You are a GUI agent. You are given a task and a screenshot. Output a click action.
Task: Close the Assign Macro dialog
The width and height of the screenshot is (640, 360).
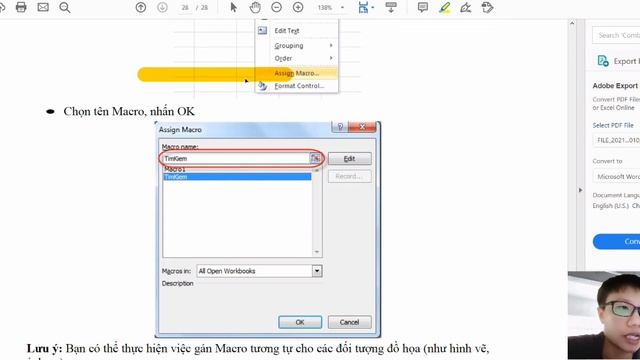(x=362, y=127)
